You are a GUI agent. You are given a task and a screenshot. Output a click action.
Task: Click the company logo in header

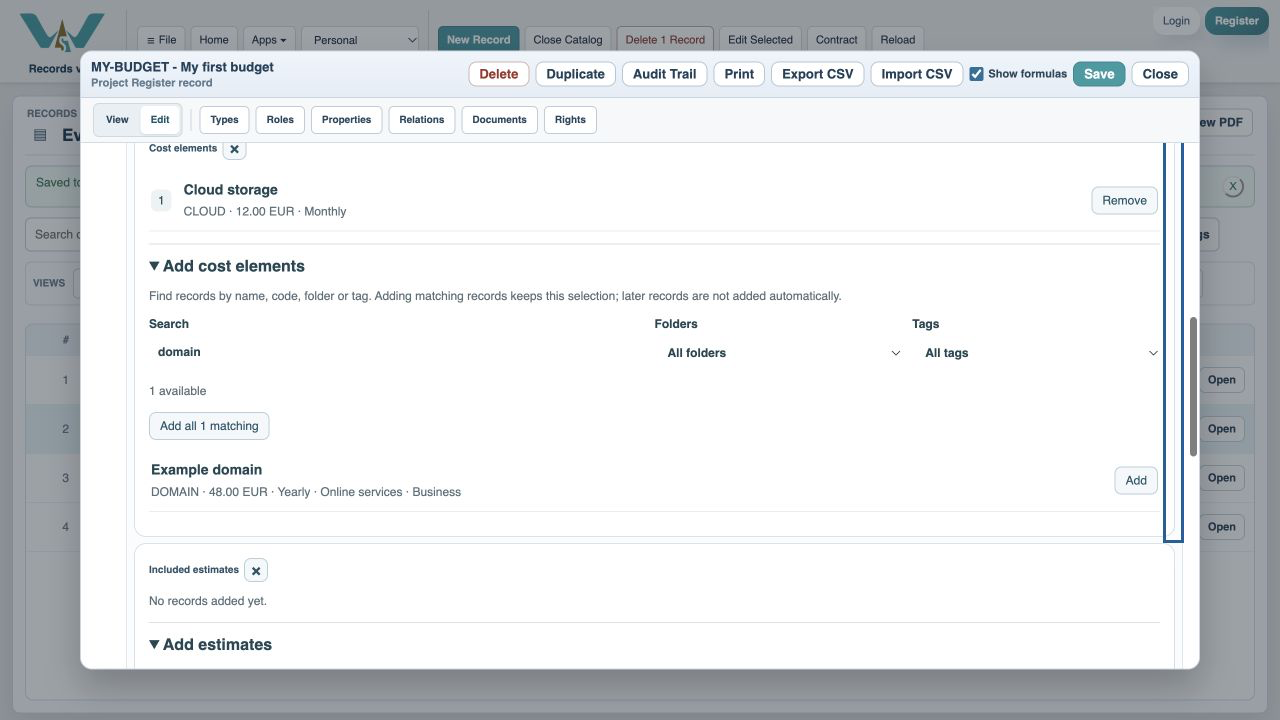[x=62, y=33]
